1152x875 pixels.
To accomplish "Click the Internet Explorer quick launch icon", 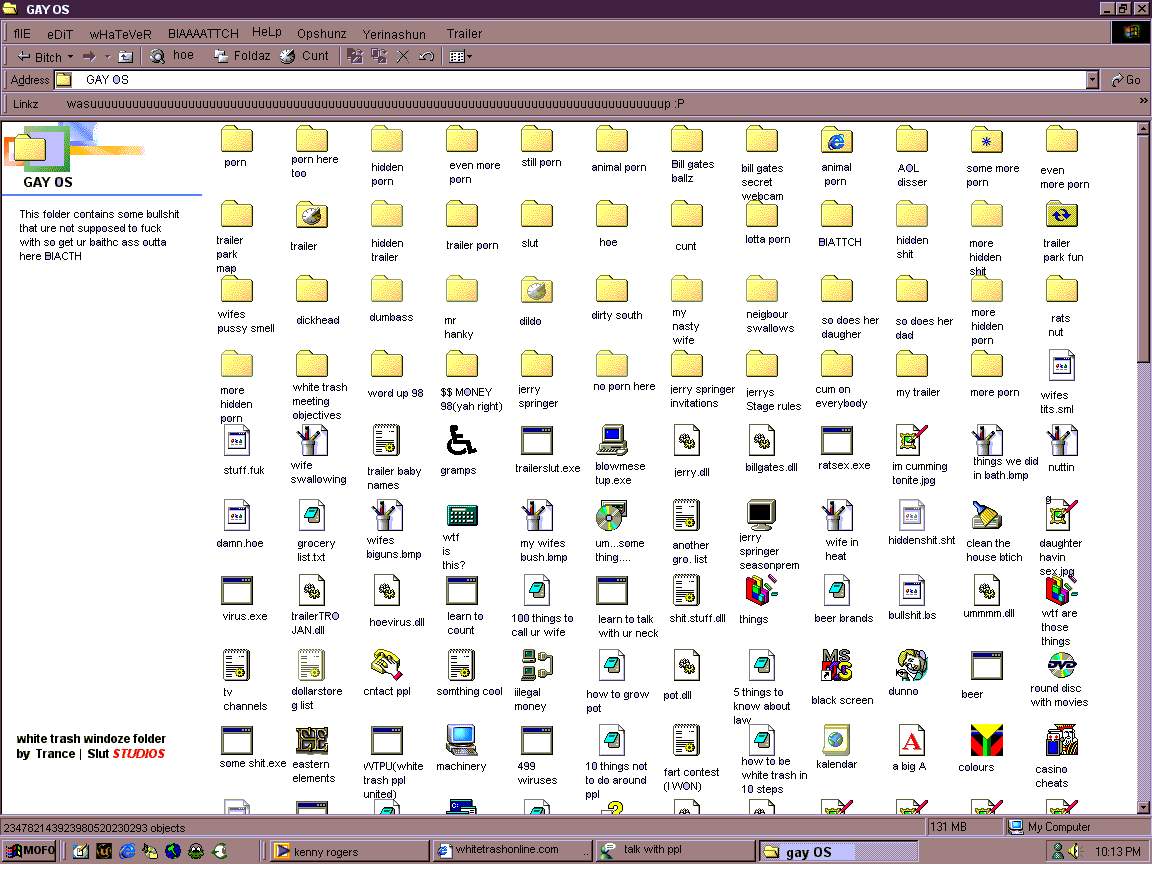I will tap(127, 851).
